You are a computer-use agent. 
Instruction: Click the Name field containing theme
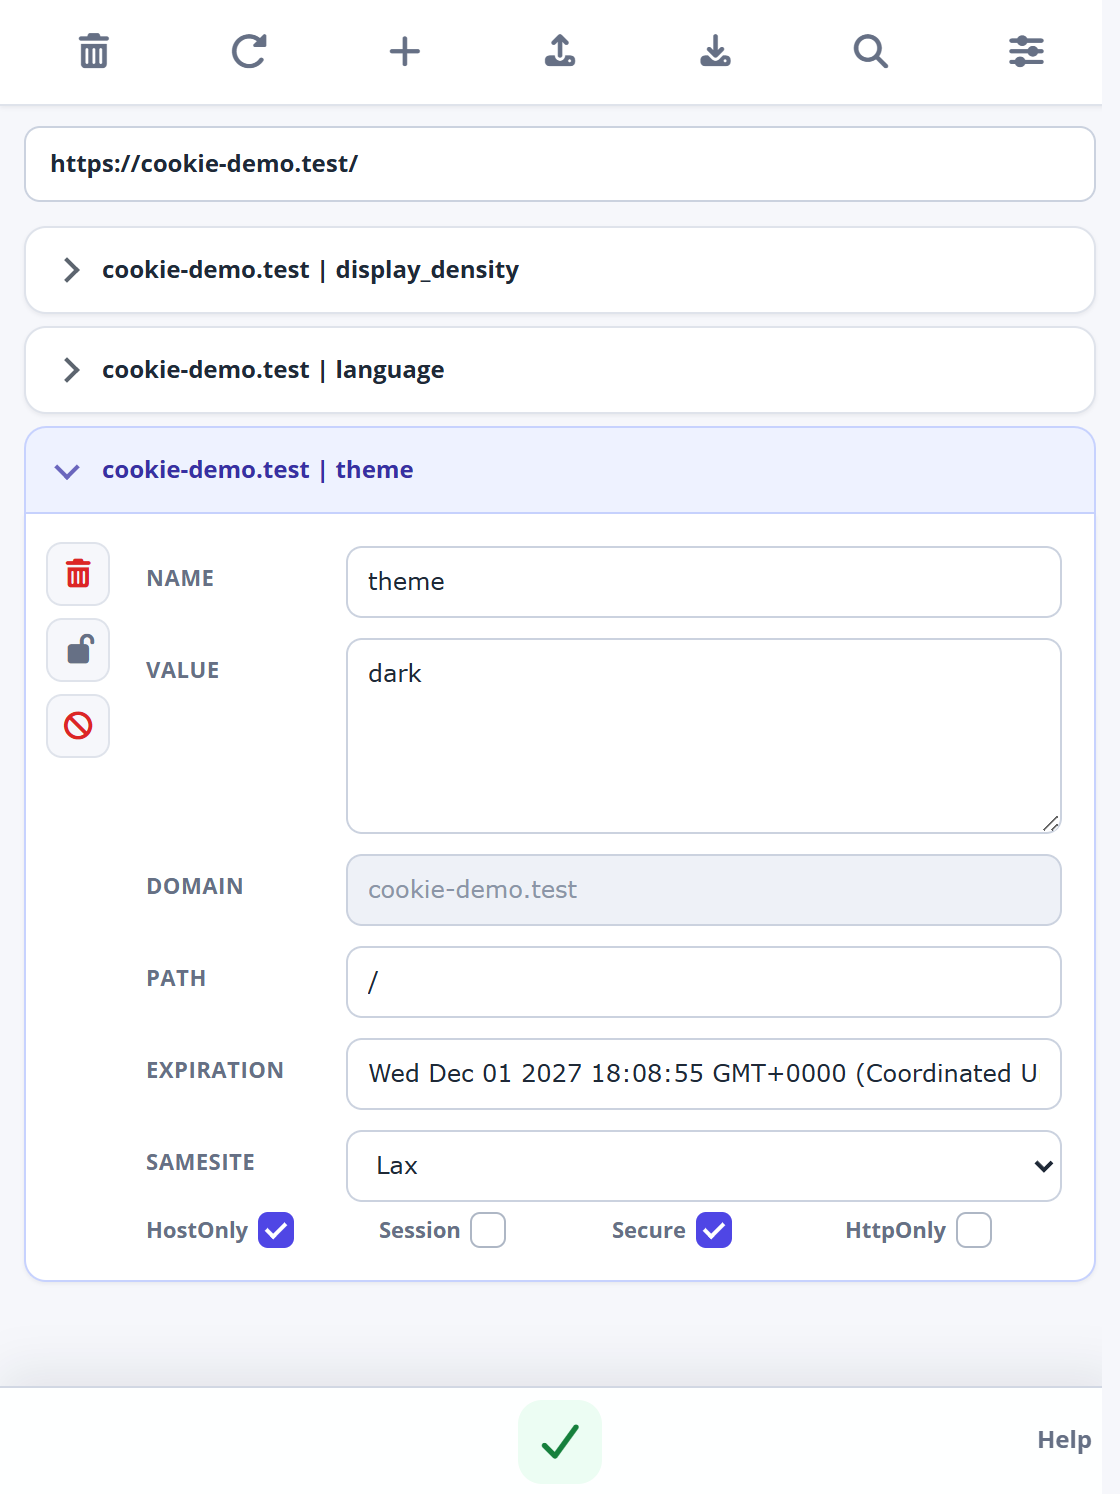coord(704,582)
